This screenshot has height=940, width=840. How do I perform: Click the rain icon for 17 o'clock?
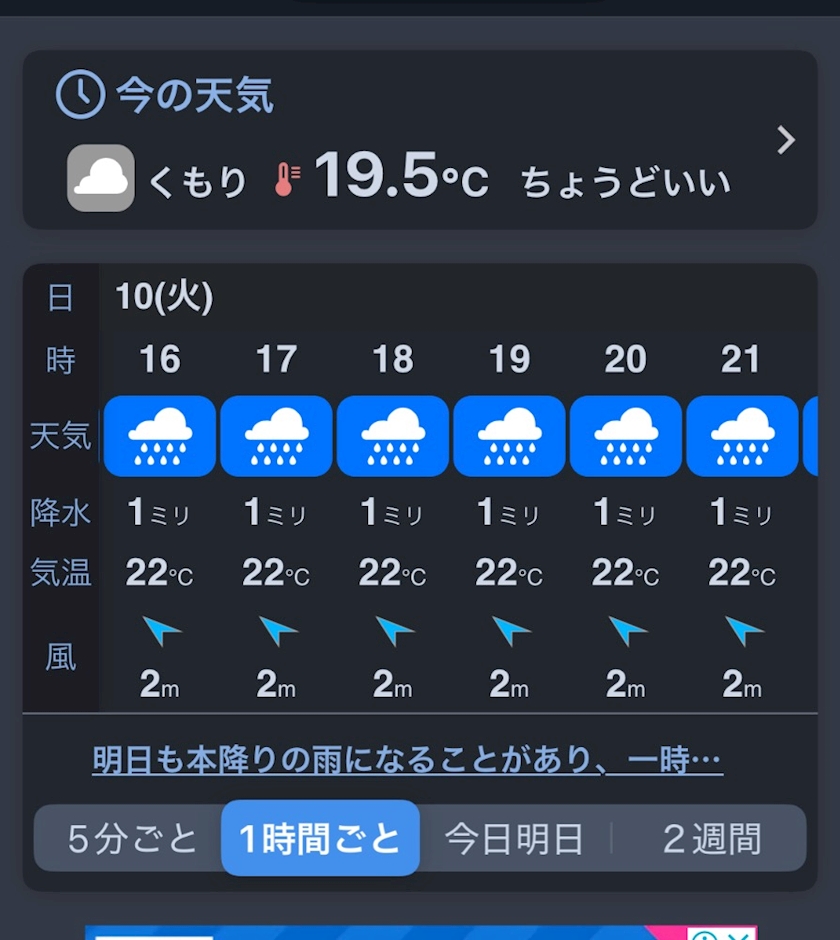click(276, 436)
